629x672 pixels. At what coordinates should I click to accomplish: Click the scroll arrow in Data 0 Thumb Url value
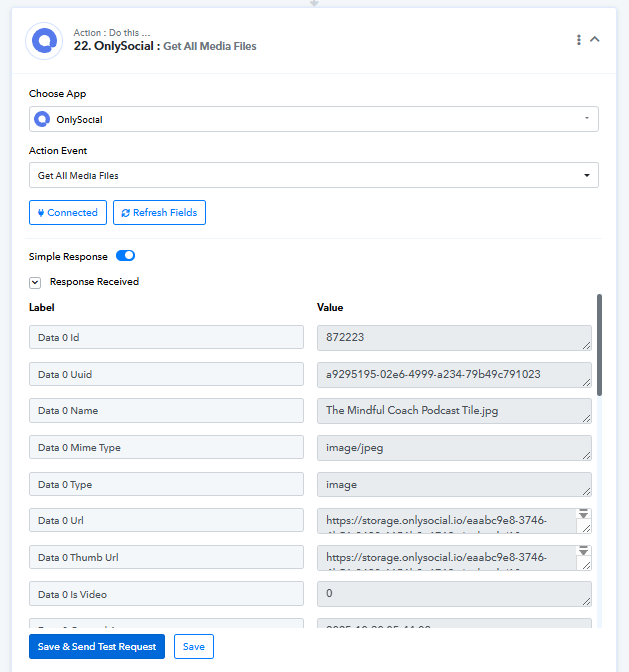pos(584,551)
